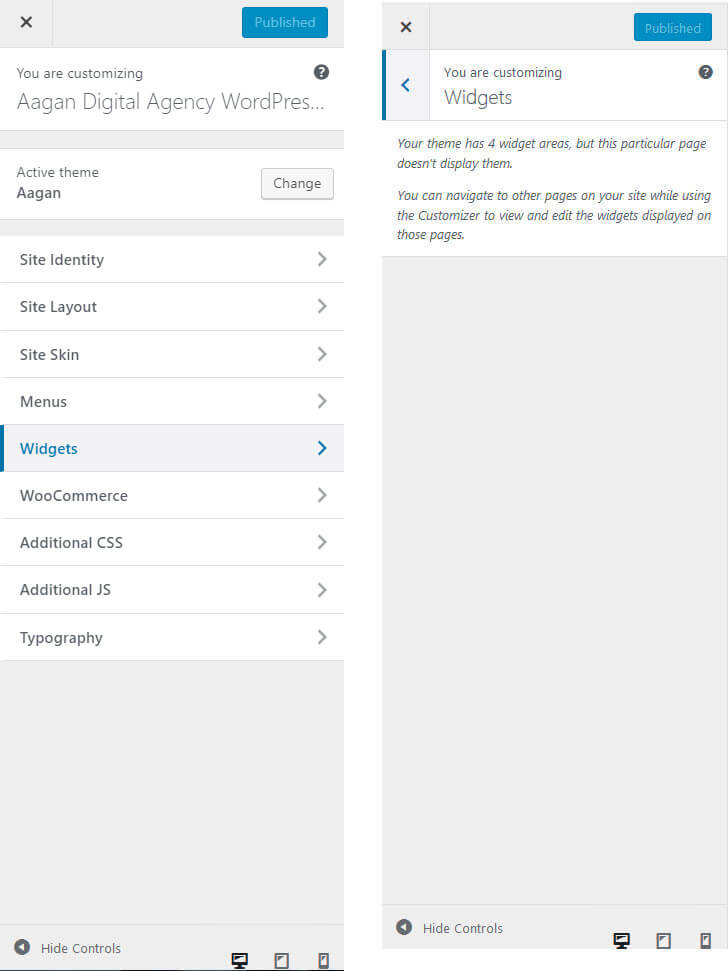Open the WooCommerce section
The width and height of the screenshot is (728, 971).
172,495
